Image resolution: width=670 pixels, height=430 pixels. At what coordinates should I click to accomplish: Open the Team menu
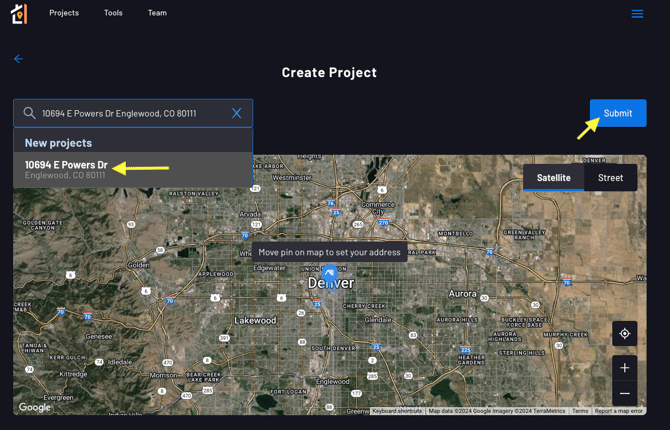coord(157,13)
